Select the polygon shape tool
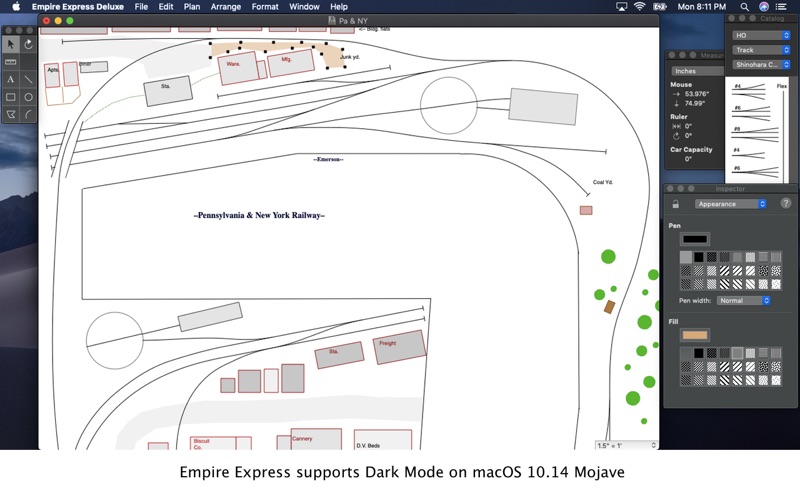Screen dimensions: 800x500 coord(11,114)
